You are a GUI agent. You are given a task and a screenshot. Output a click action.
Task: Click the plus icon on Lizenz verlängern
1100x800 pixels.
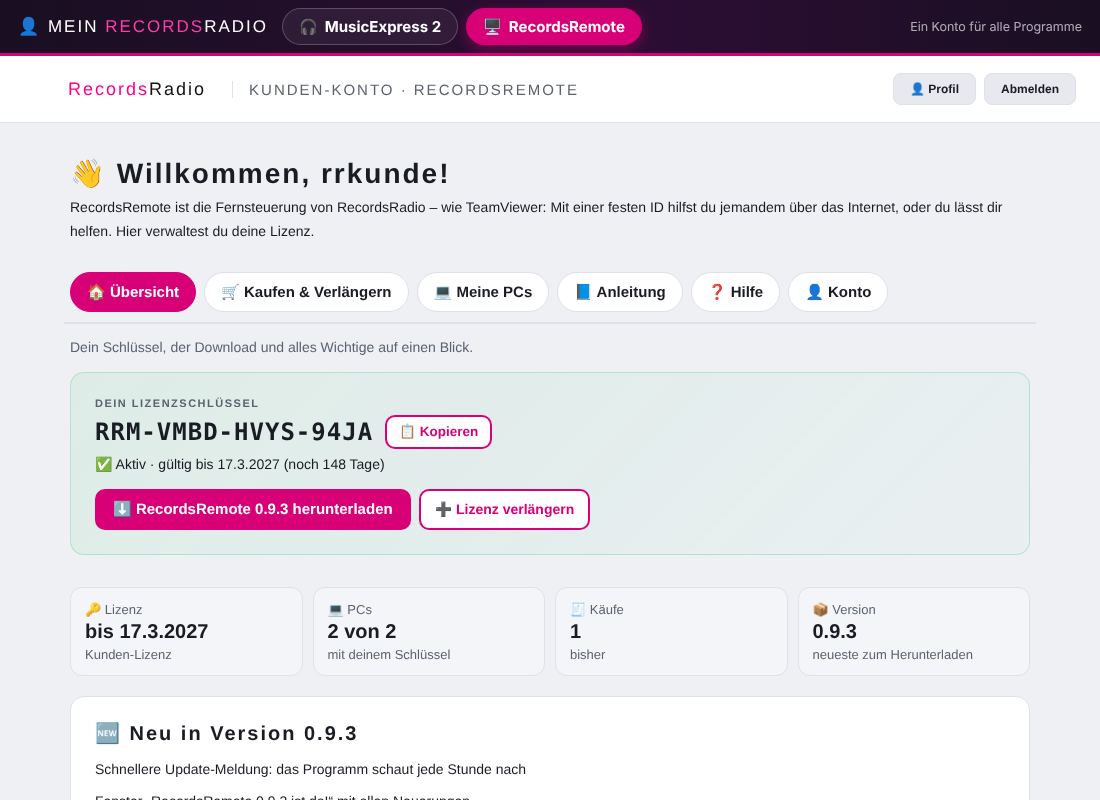coord(443,509)
